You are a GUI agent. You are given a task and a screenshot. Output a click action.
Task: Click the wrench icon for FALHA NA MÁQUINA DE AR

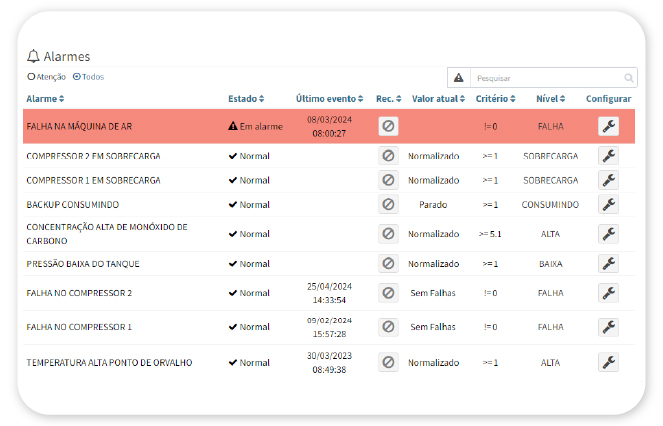tap(608, 126)
